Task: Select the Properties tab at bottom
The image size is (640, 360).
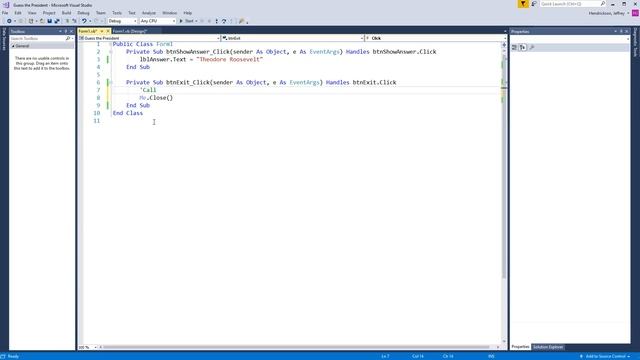Action: coord(520,347)
